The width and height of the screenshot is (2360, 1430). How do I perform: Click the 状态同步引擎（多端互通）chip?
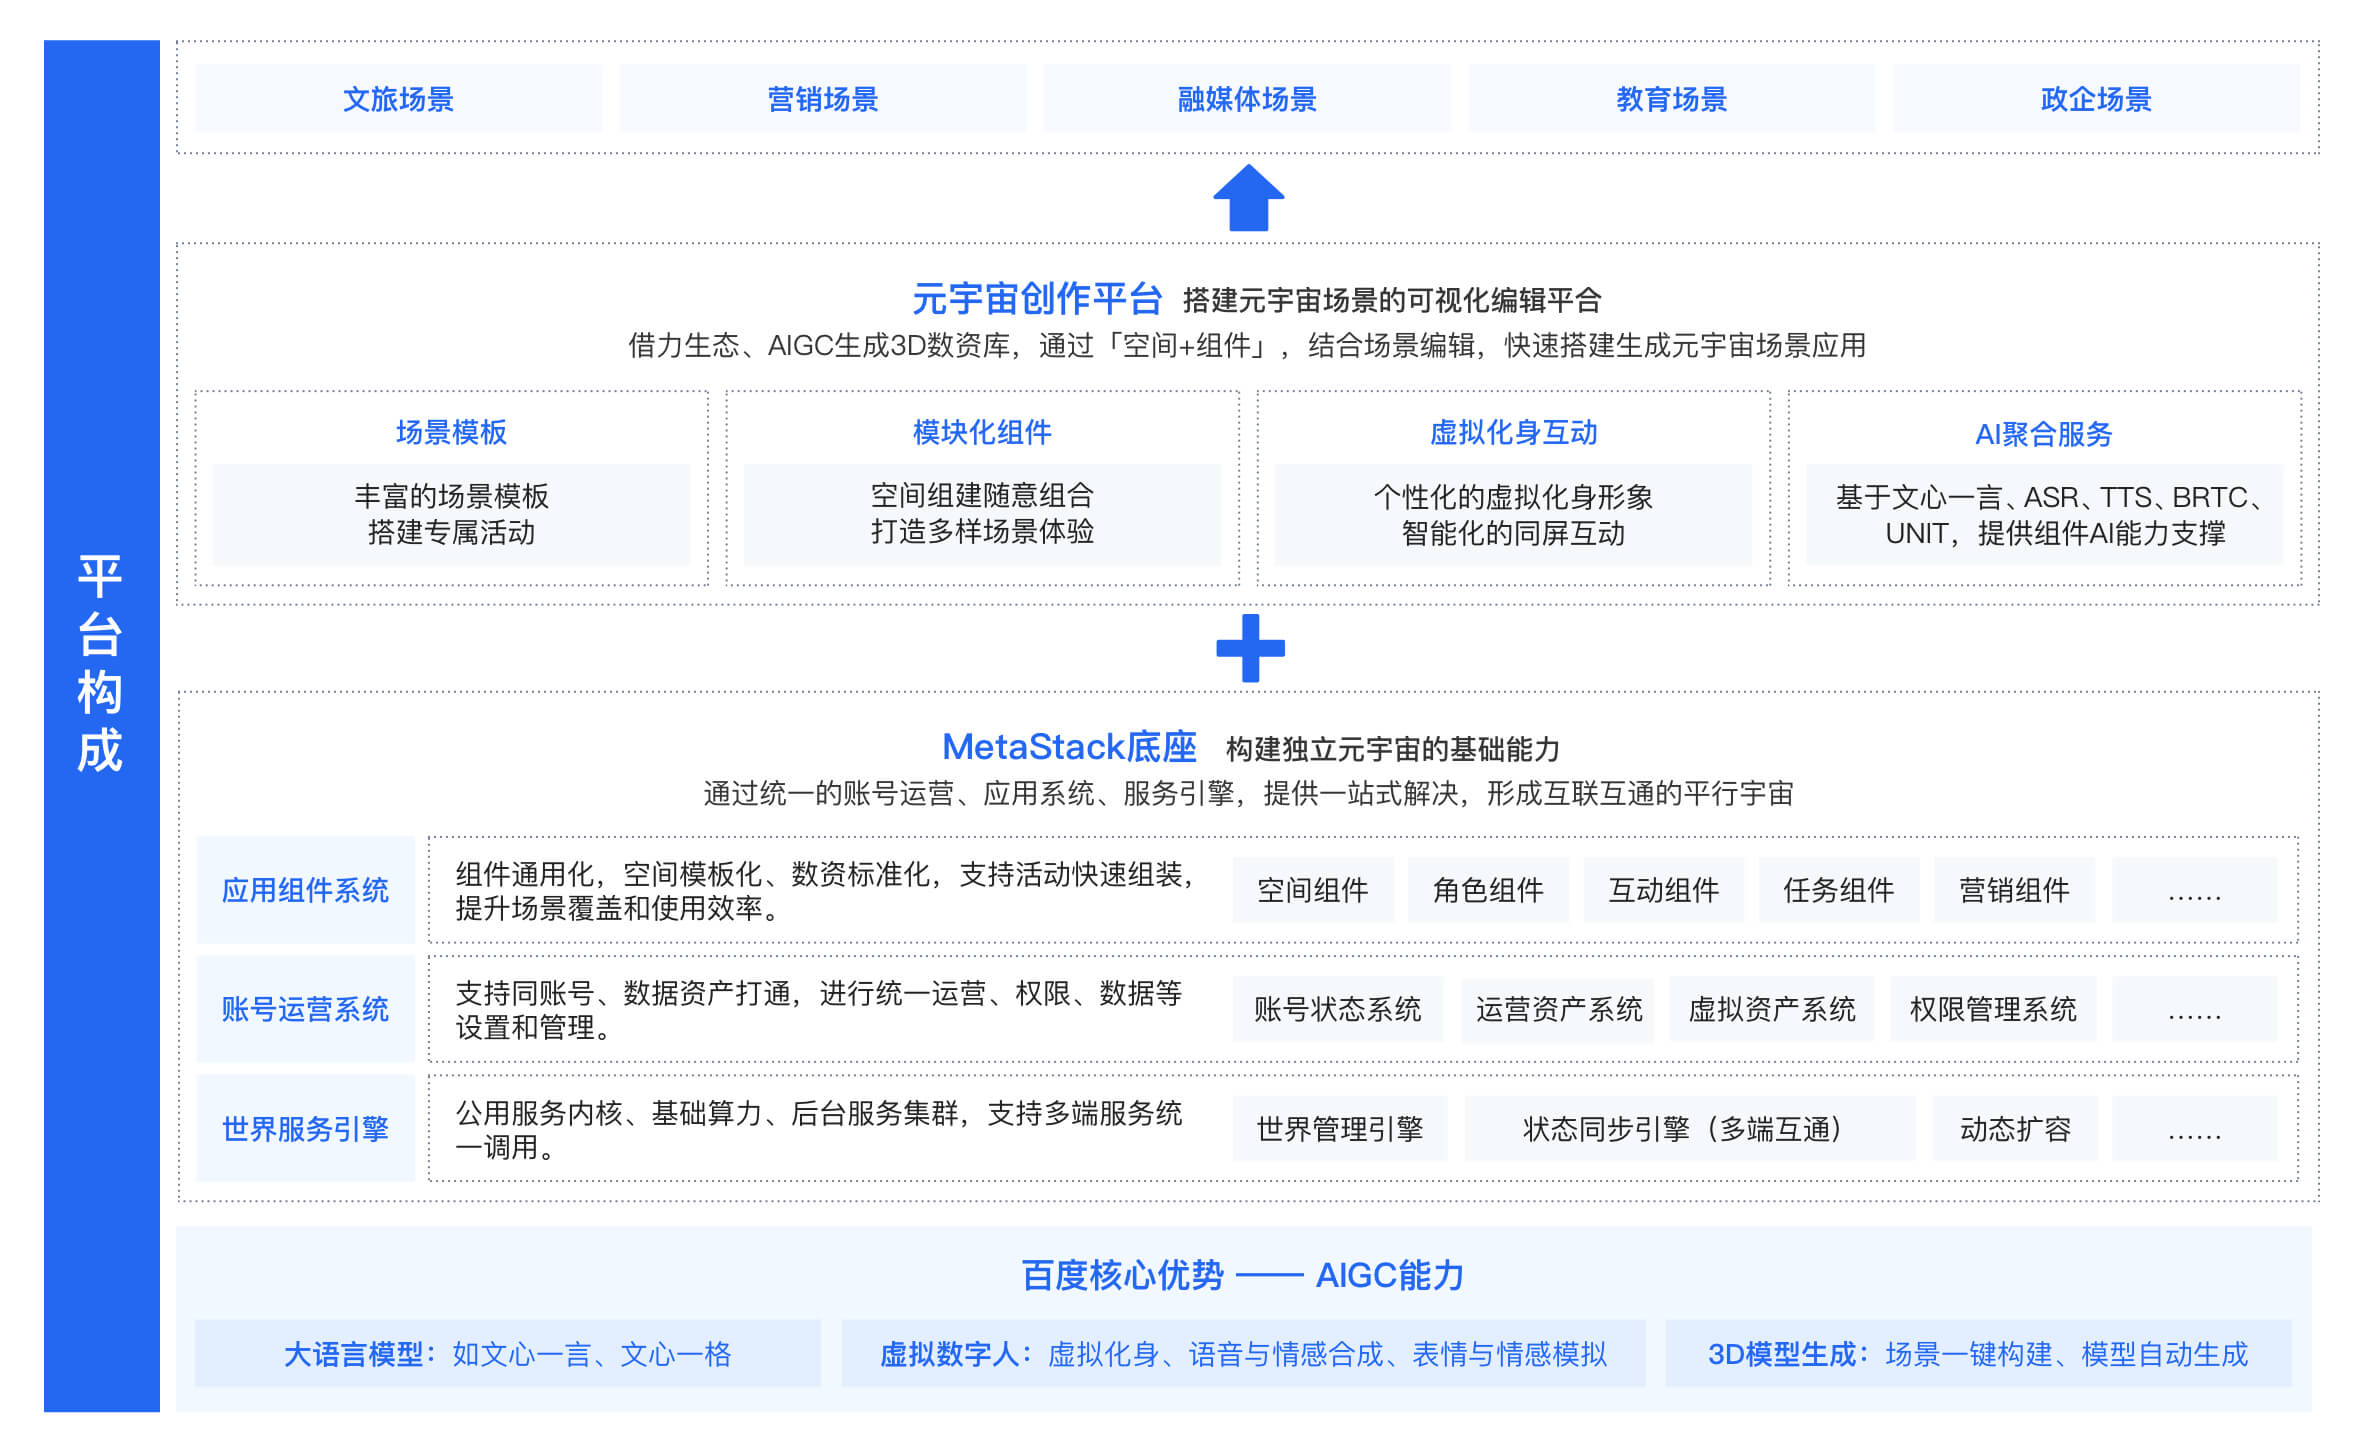point(1690,1129)
